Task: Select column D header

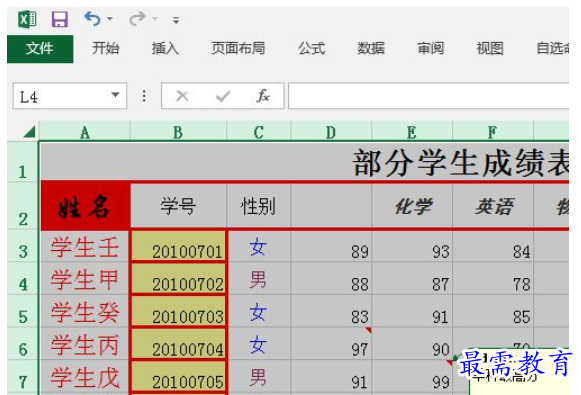Action: pos(331,132)
